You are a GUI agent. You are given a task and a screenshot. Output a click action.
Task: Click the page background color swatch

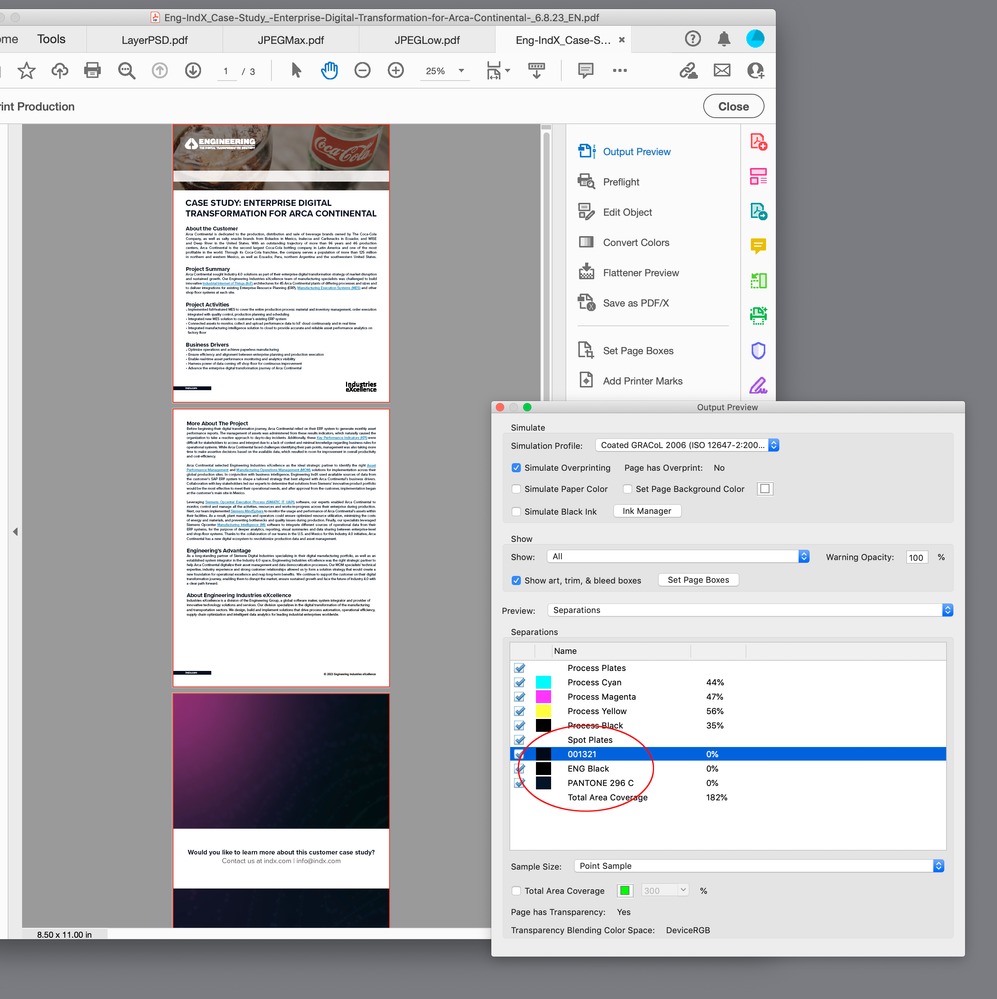765,489
